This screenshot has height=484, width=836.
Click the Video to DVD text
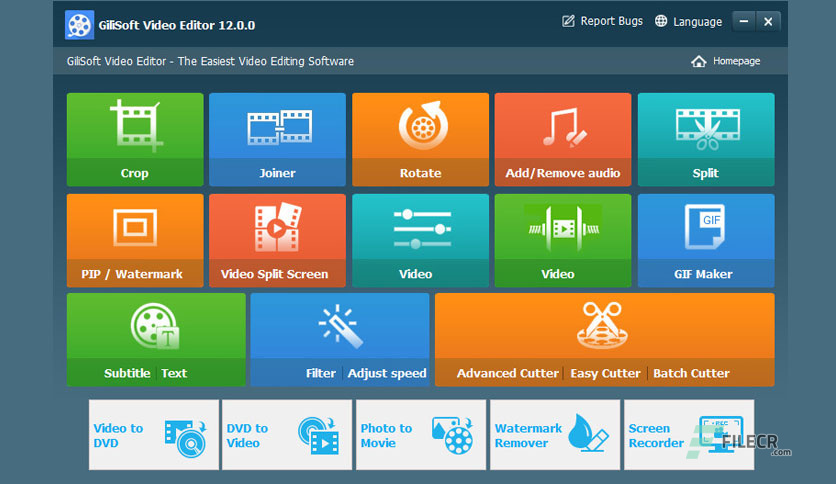pos(118,435)
